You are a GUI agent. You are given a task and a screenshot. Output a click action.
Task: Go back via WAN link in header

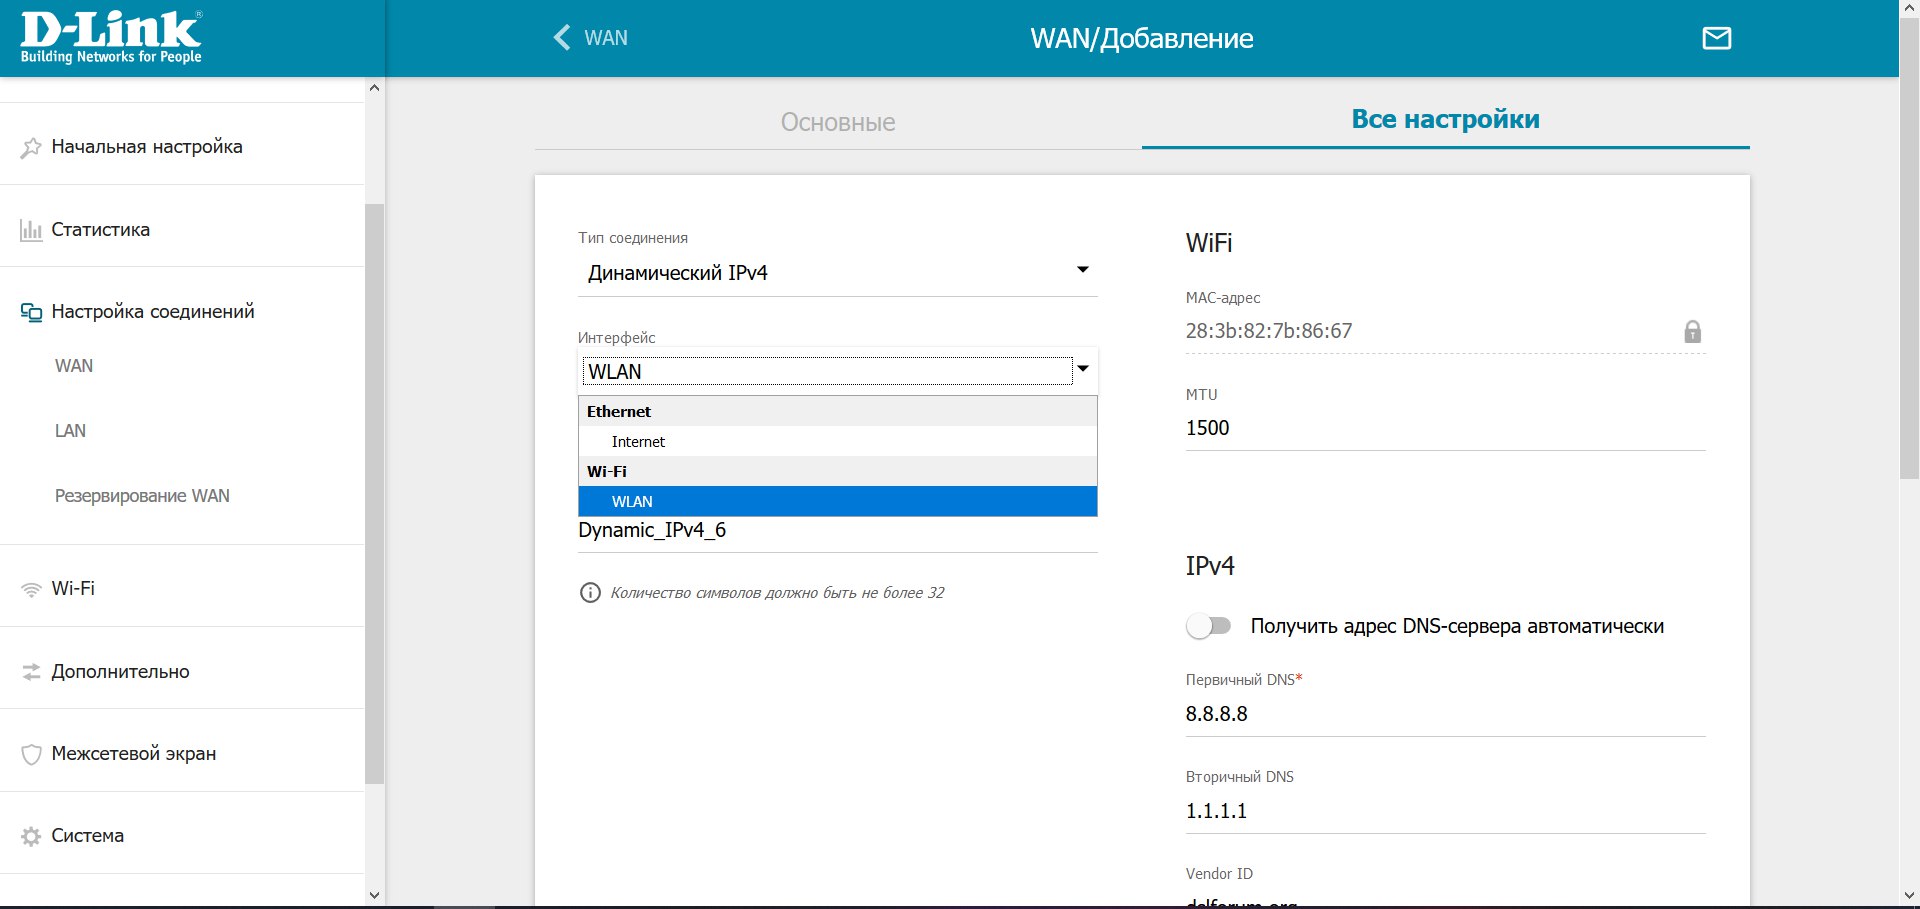[606, 38]
